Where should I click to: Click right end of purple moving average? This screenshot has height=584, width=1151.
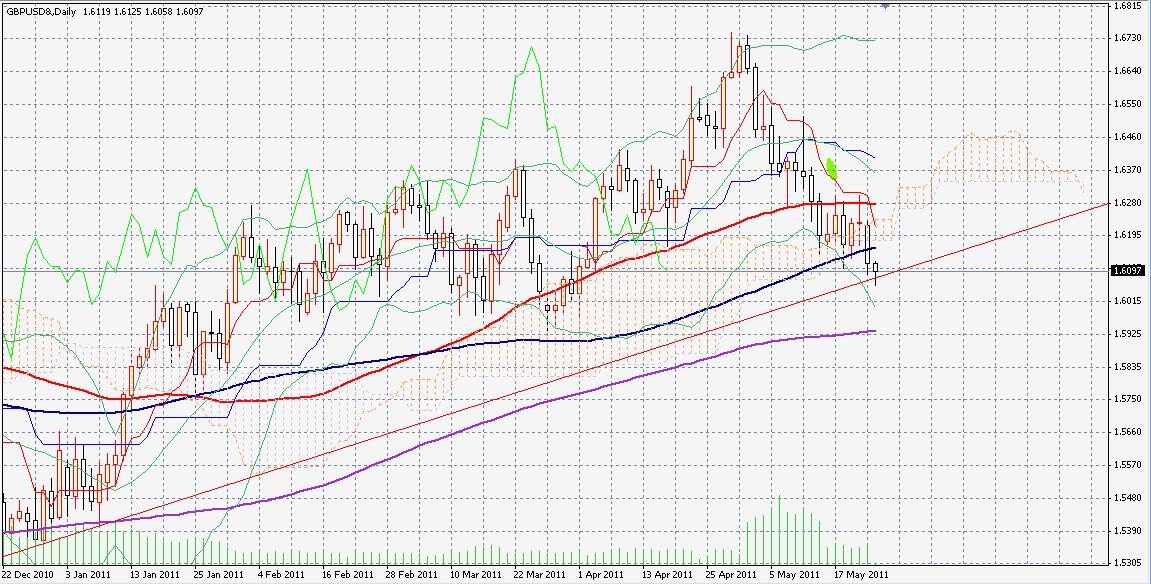[x=876, y=331]
